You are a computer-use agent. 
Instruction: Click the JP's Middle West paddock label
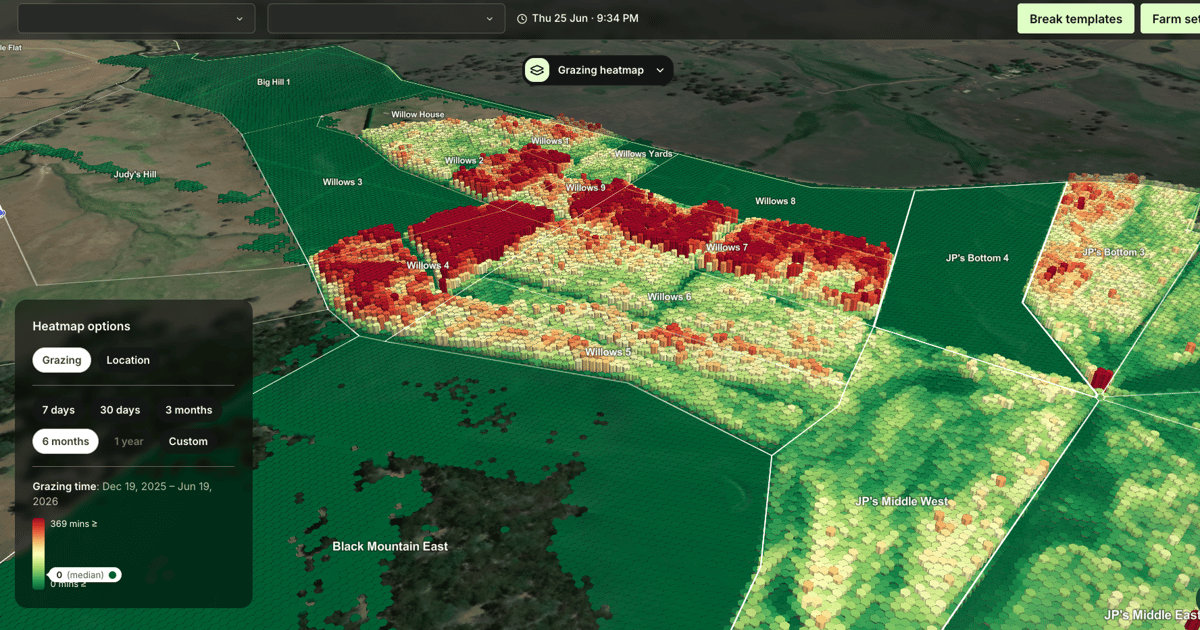(x=902, y=501)
